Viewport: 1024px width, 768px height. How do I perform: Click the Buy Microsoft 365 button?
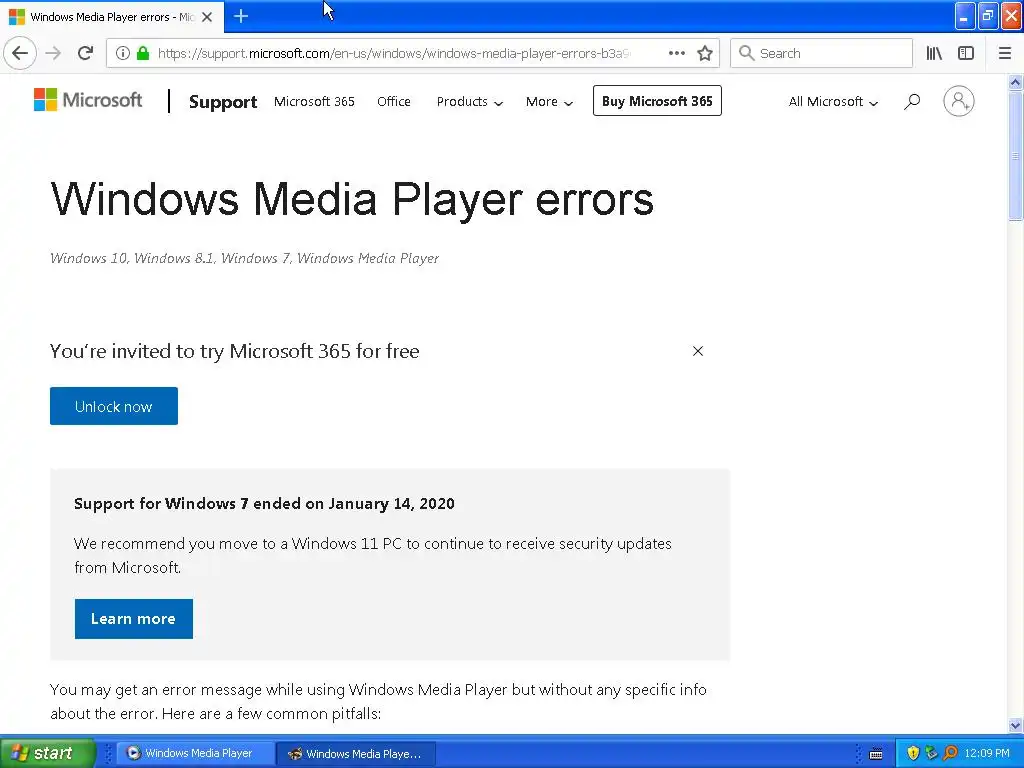point(657,101)
